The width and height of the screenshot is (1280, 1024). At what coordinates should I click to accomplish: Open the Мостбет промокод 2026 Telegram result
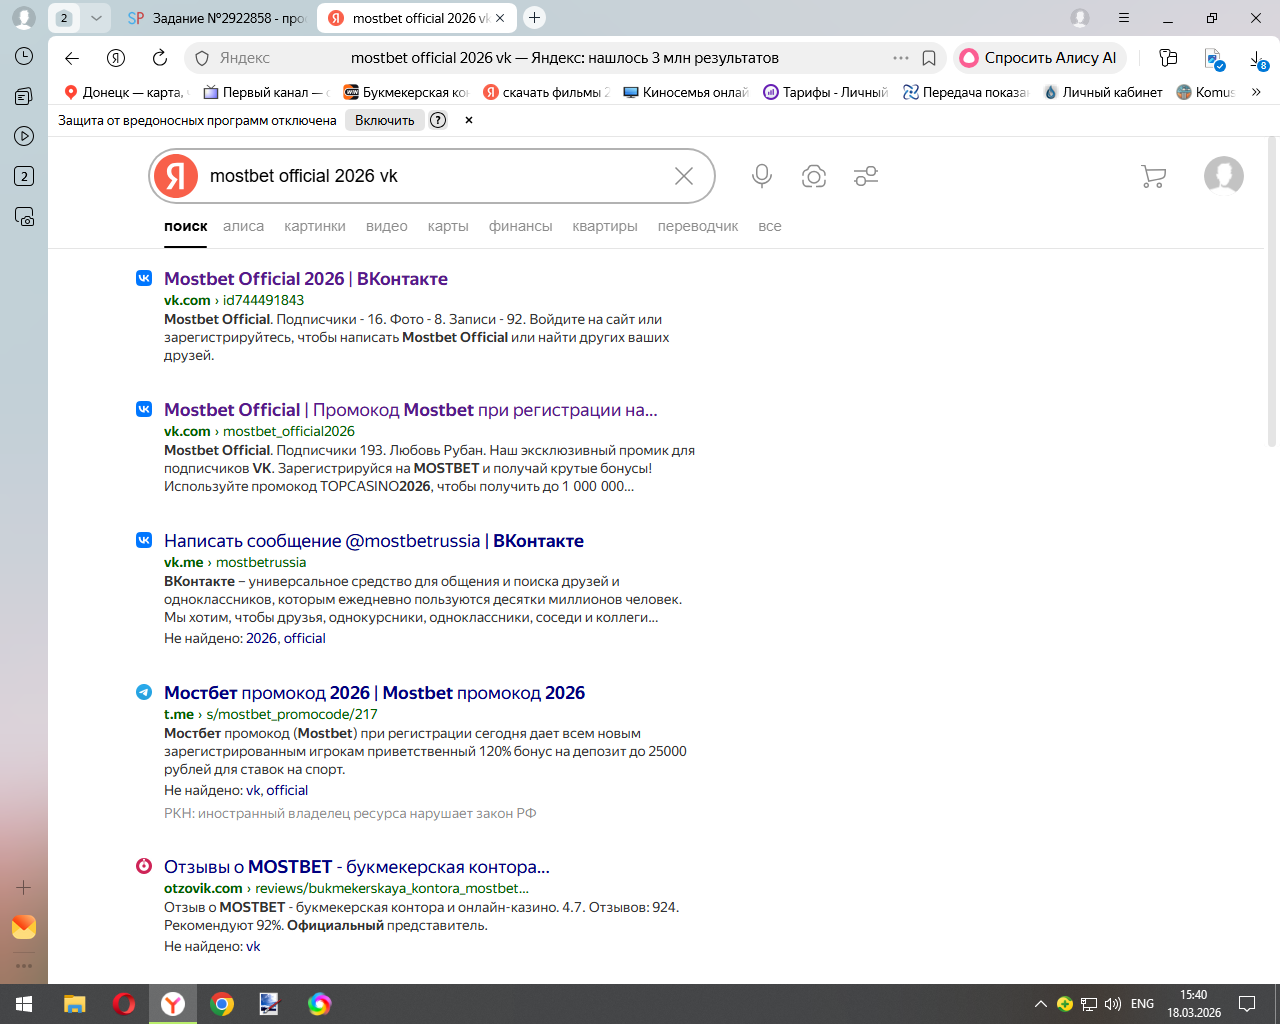click(x=375, y=693)
